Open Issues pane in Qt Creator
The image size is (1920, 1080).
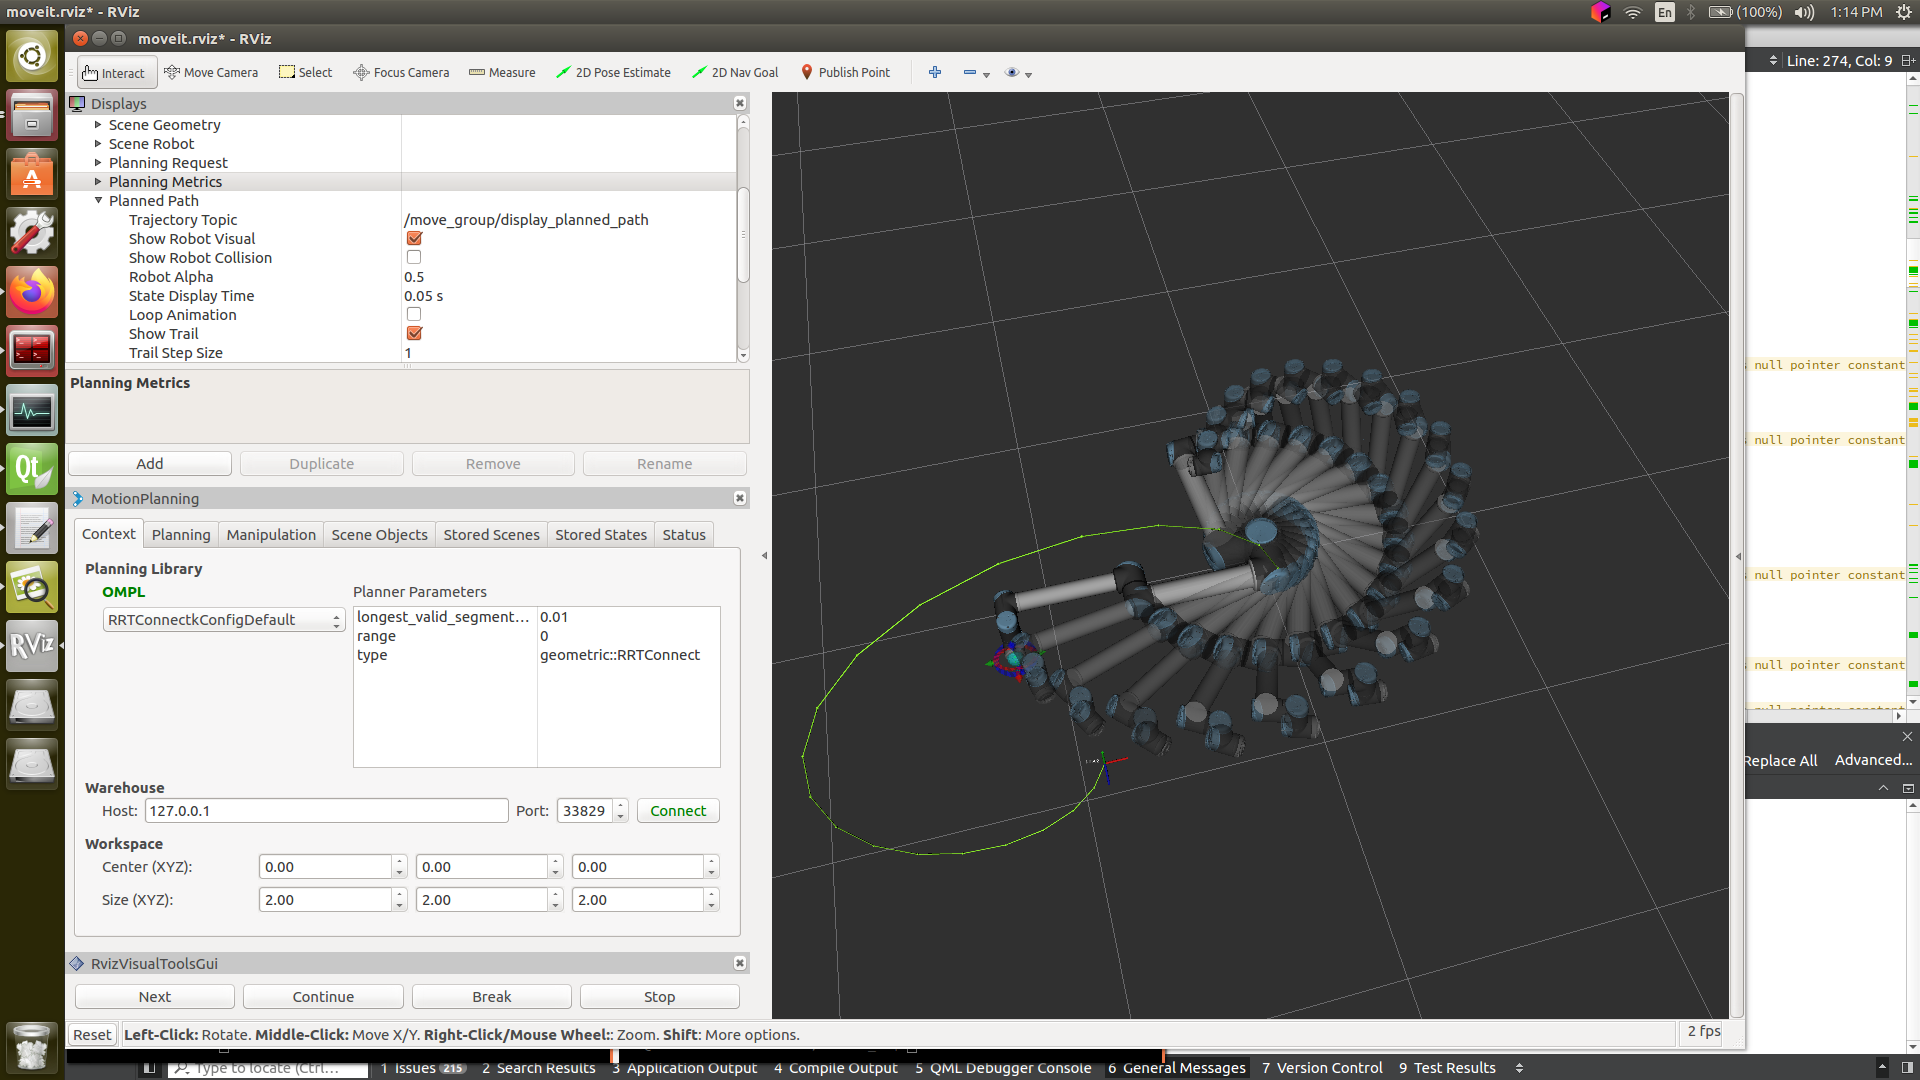tap(423, 1068)
